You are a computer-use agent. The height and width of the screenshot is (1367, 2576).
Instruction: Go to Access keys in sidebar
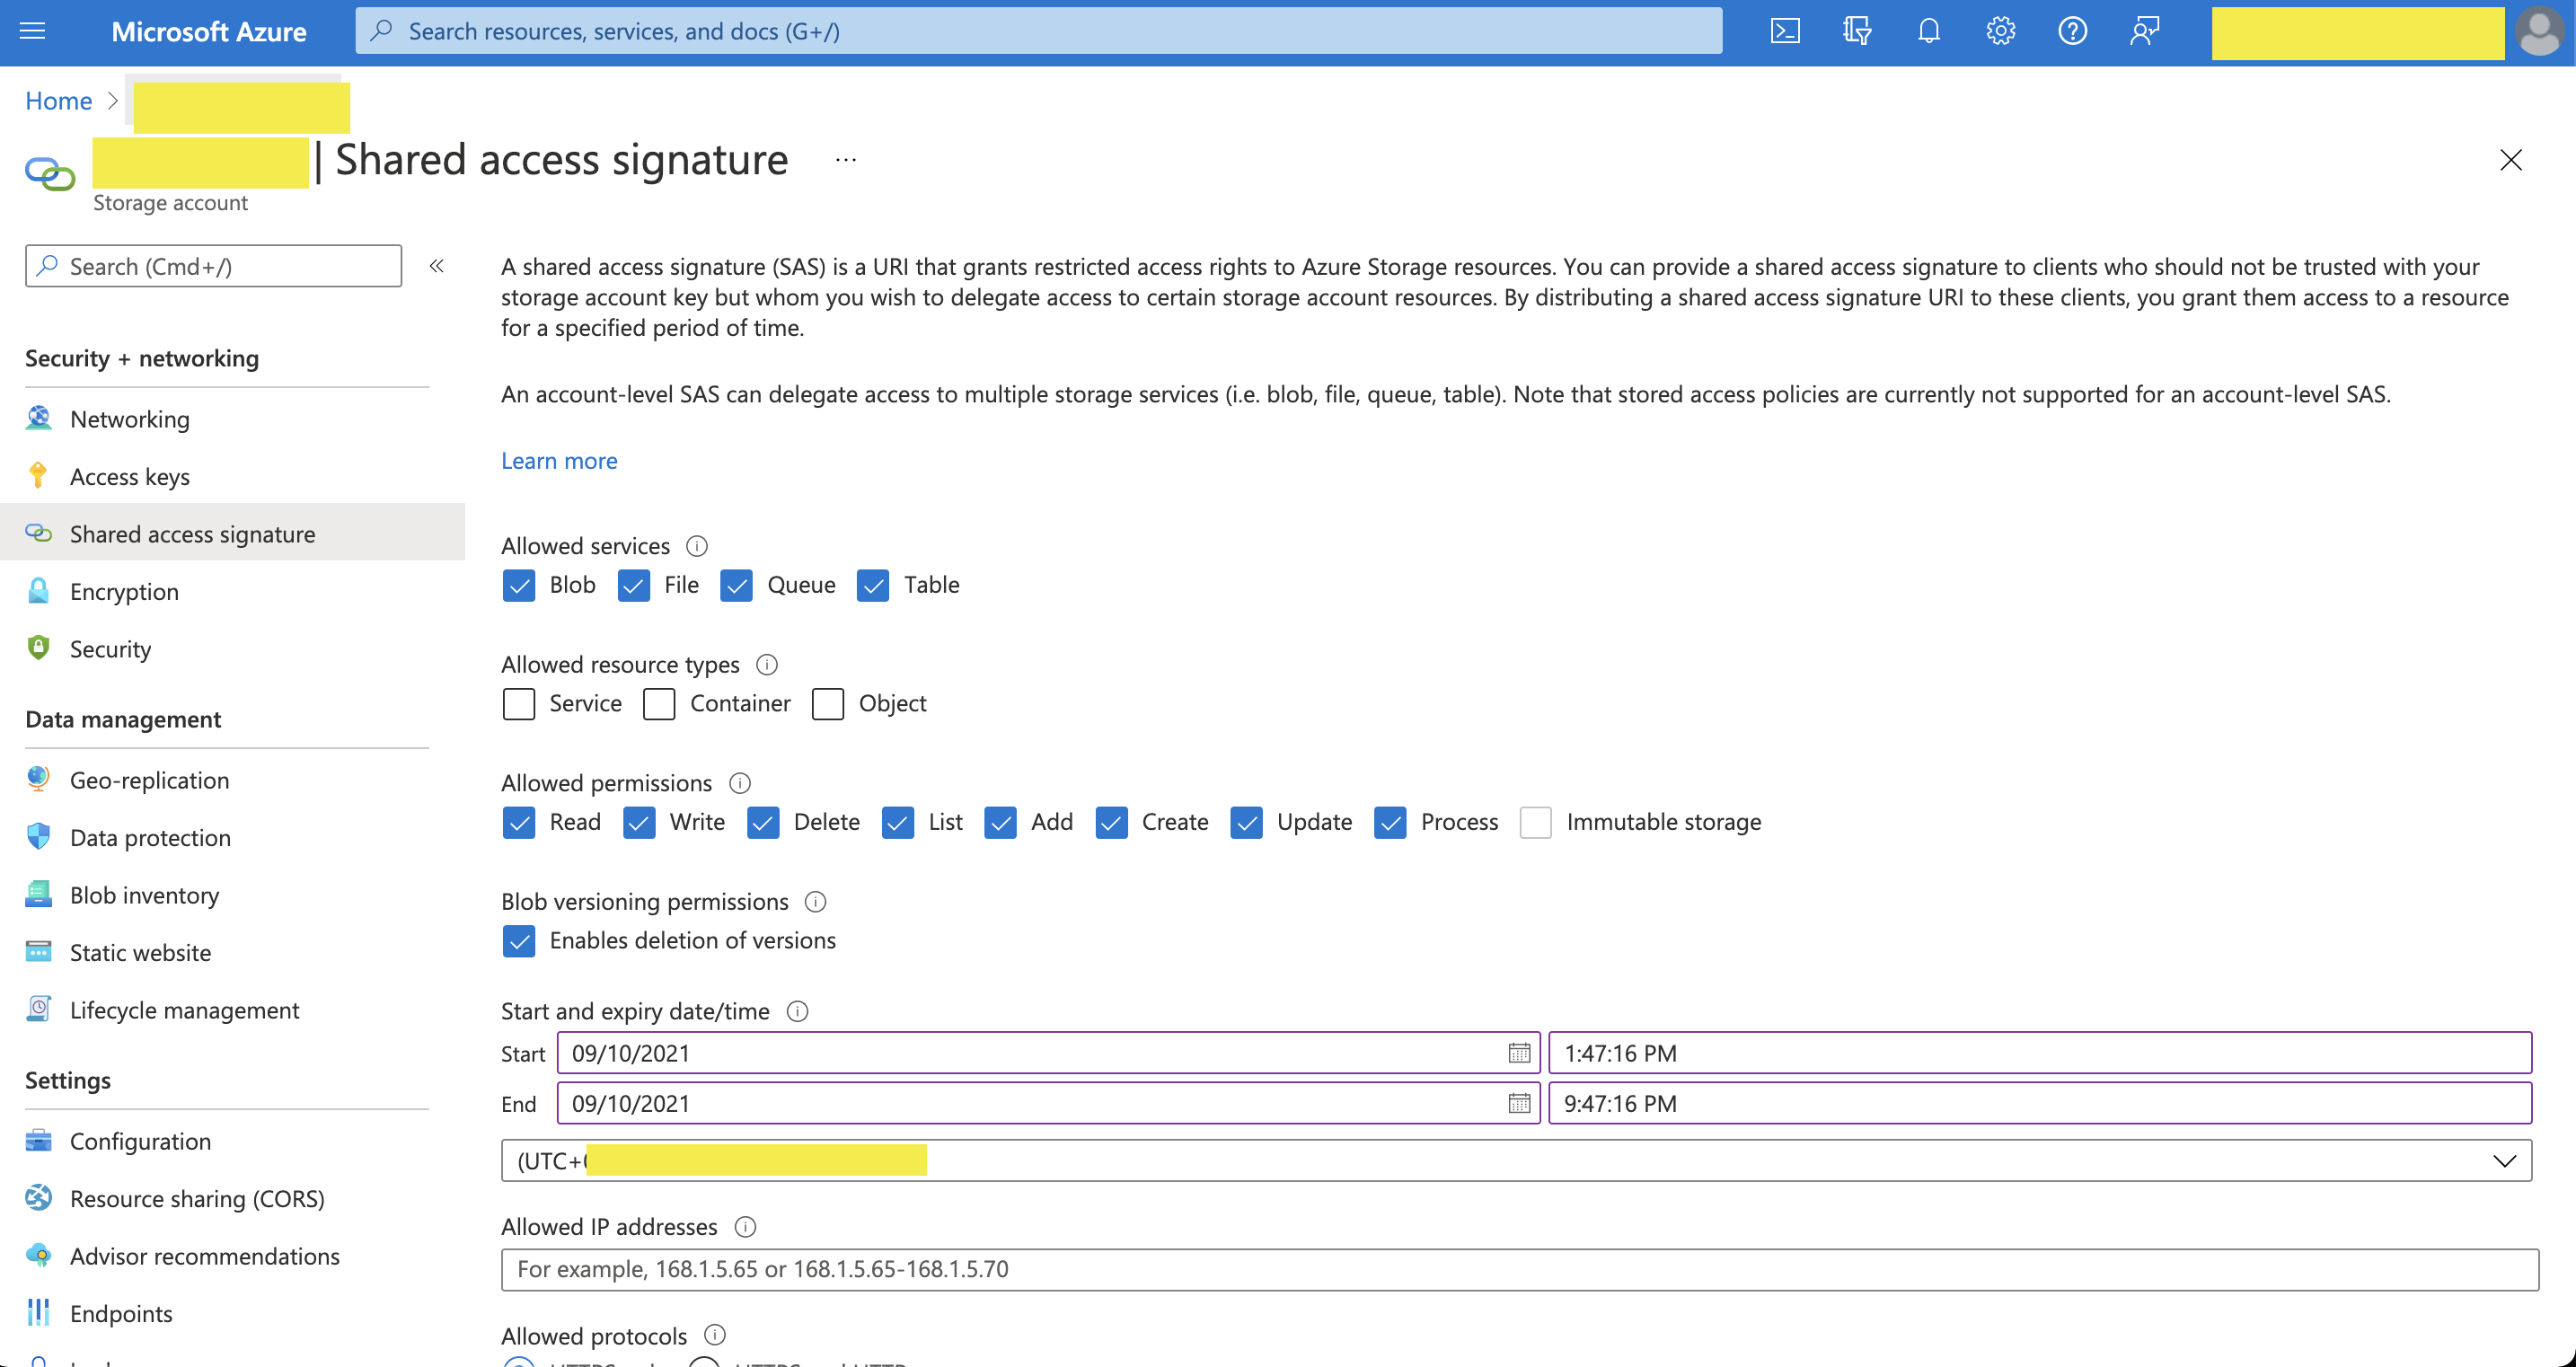click(x=130, y=477)
